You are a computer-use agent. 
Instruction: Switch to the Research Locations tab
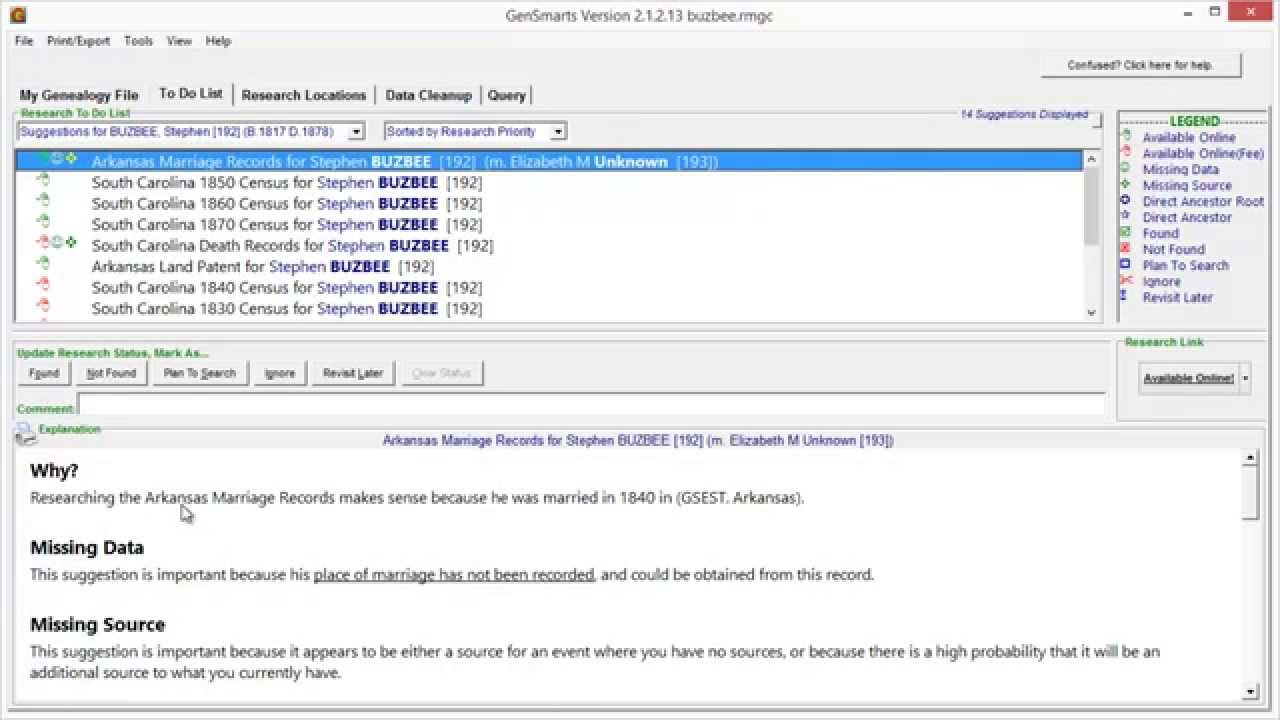(303, 95)
